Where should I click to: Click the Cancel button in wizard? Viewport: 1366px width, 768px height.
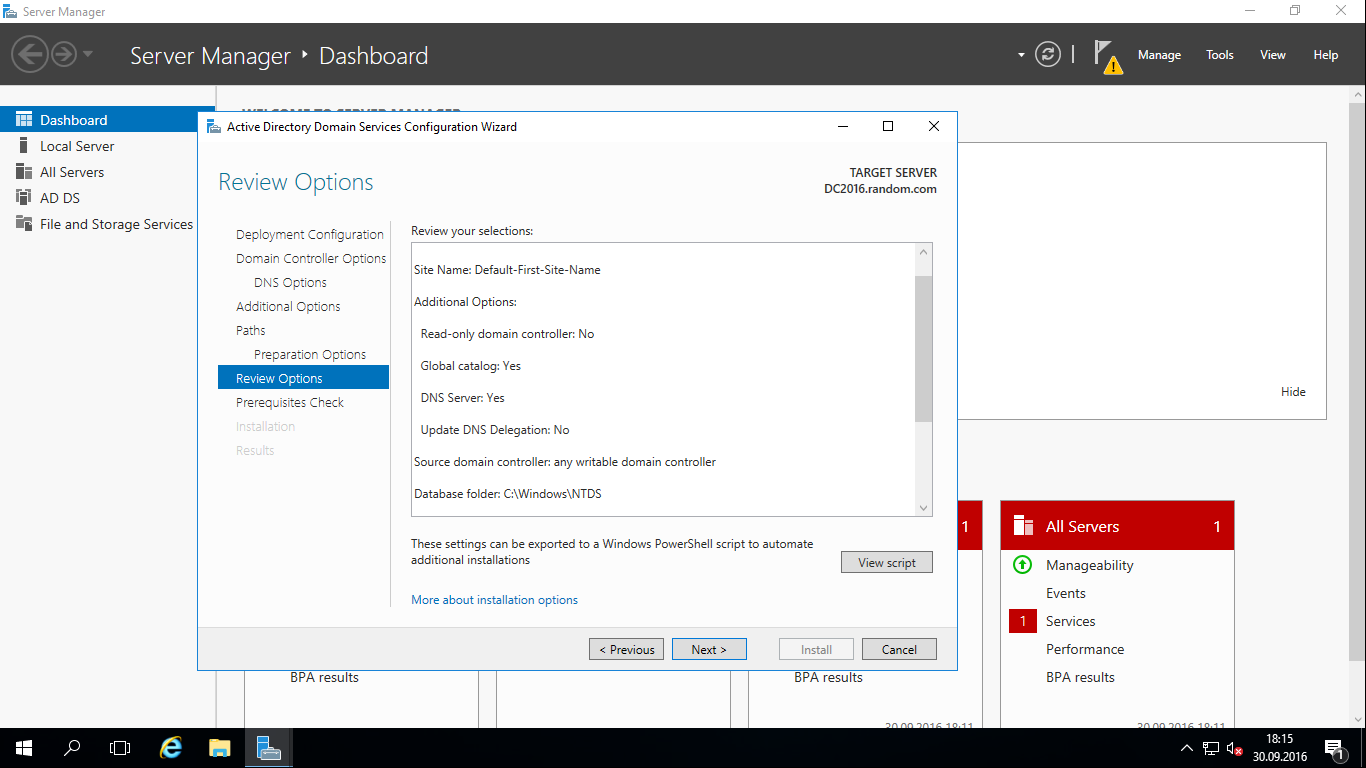click(x=899, y=649)
